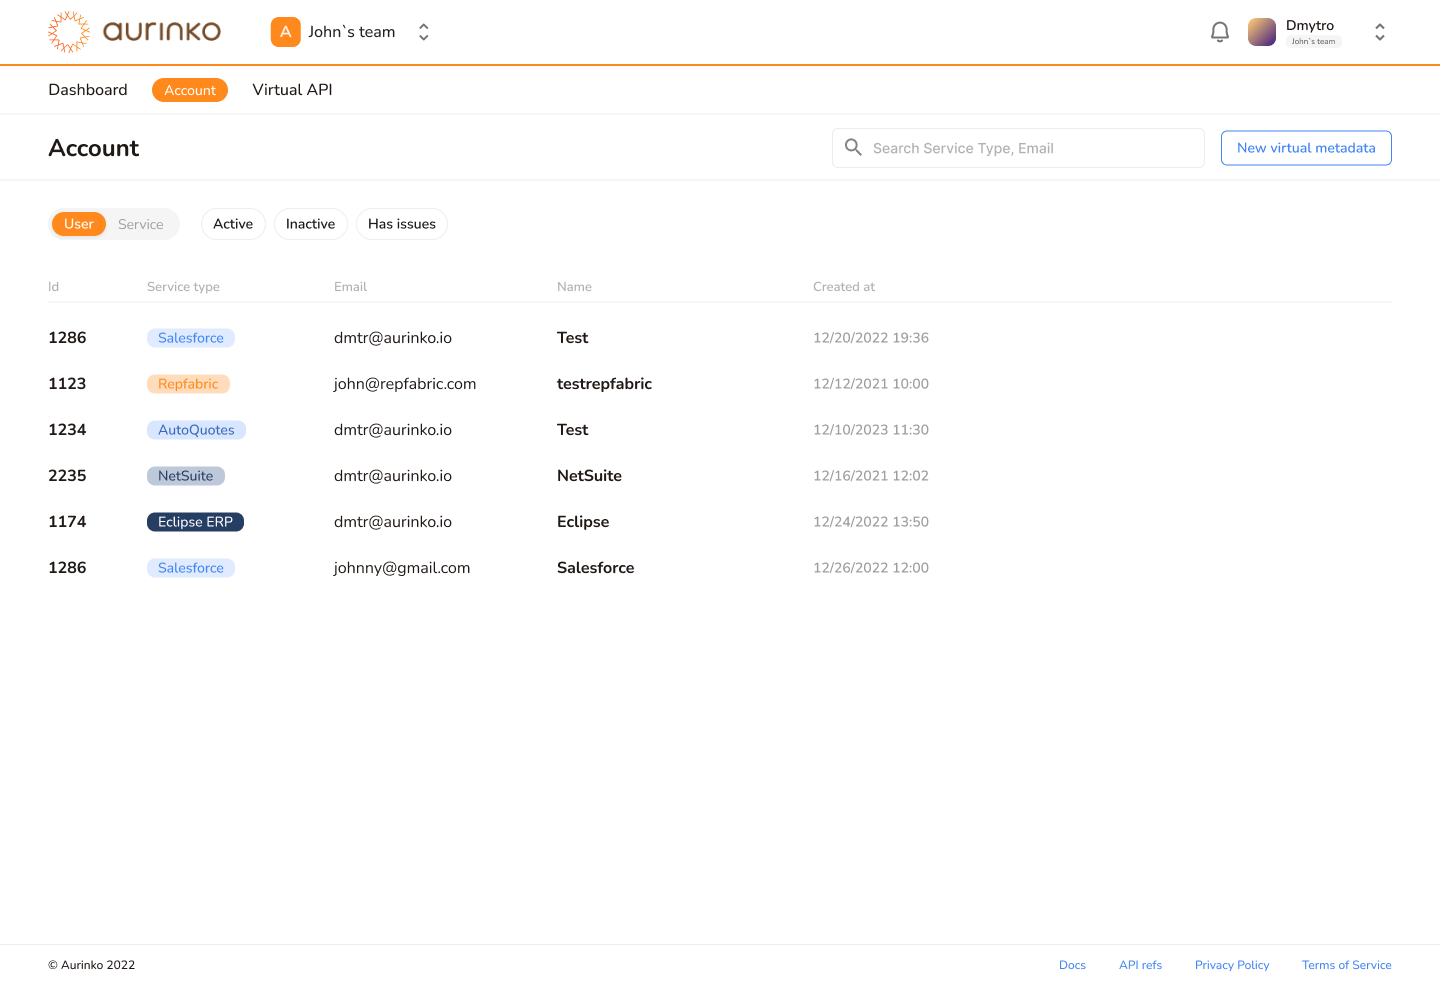Screen dimensions: 1440x990
Task: Open notifications via the bell icon
Action: [1219, 31]
